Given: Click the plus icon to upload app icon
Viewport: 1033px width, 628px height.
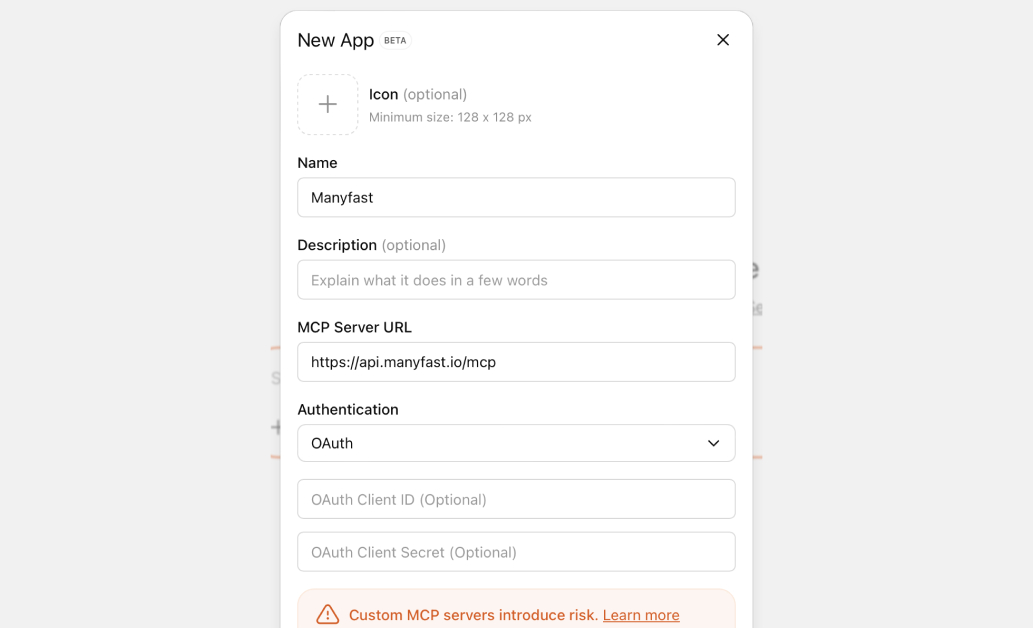Looking at the screenshot, I should coord(327,104).
